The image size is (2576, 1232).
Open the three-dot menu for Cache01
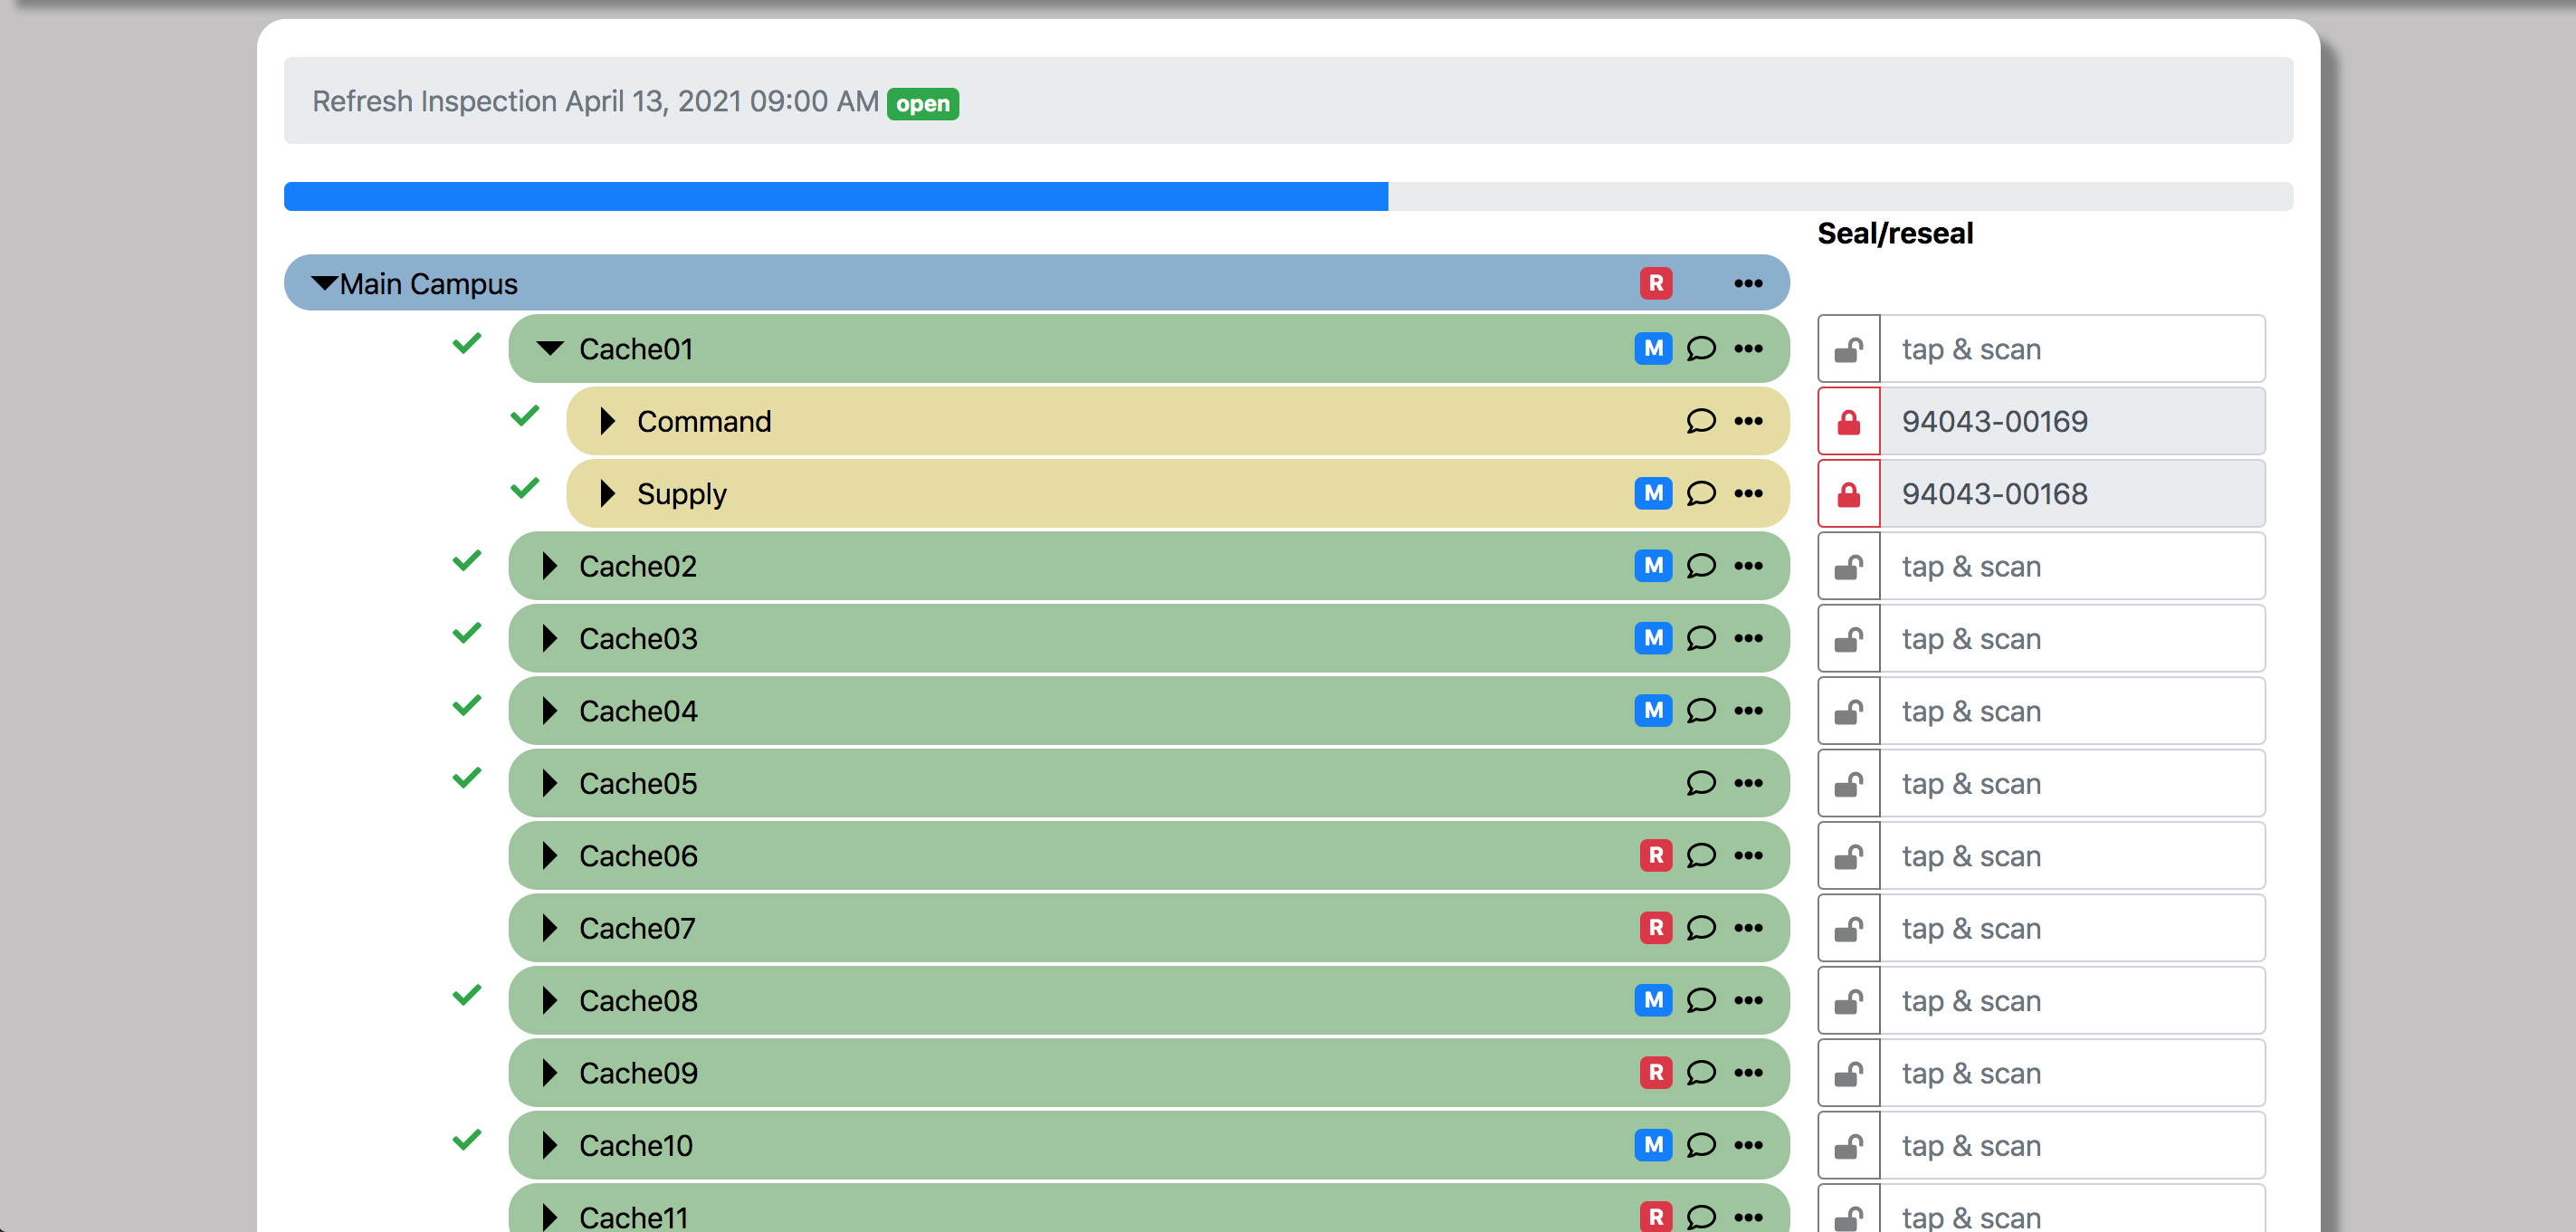click(1748, 348)
